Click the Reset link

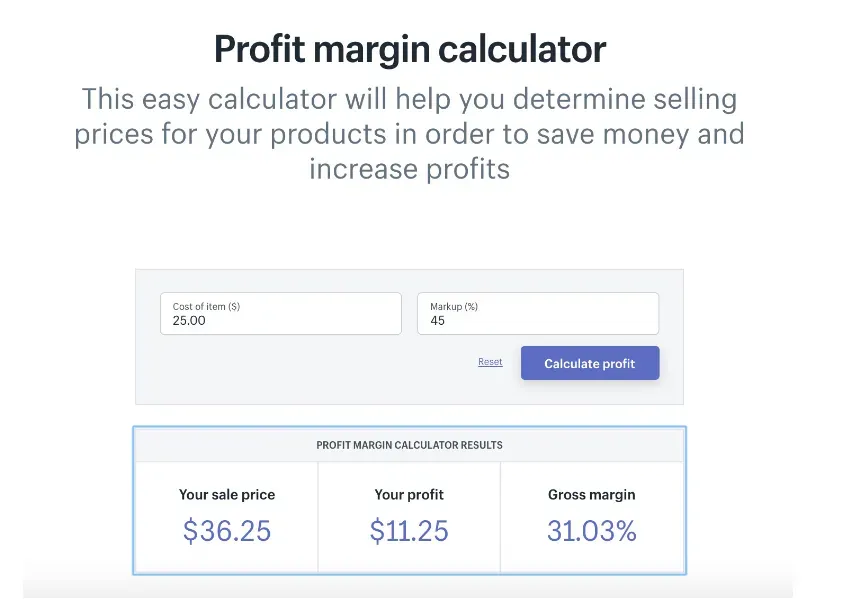pyautogui.click(x=490, y=362)
